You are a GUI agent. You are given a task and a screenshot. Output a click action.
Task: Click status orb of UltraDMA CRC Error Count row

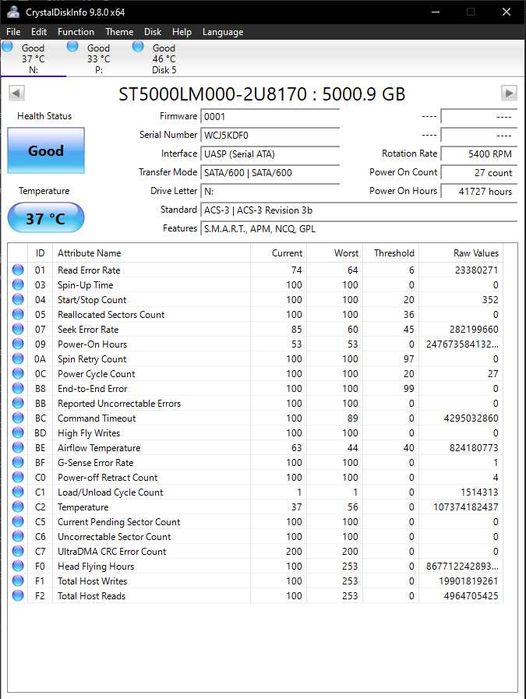click(18, 551)
